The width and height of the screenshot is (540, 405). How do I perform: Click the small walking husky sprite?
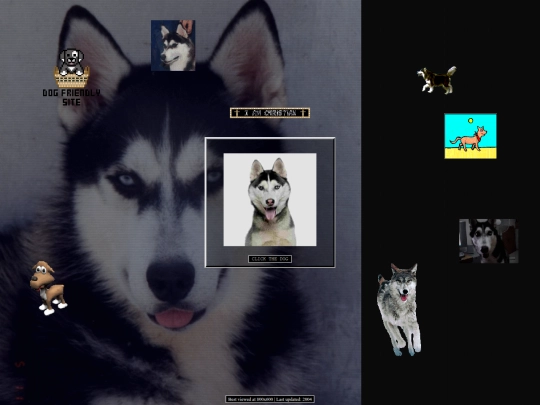pyautogui.click(x=437, y=80)
